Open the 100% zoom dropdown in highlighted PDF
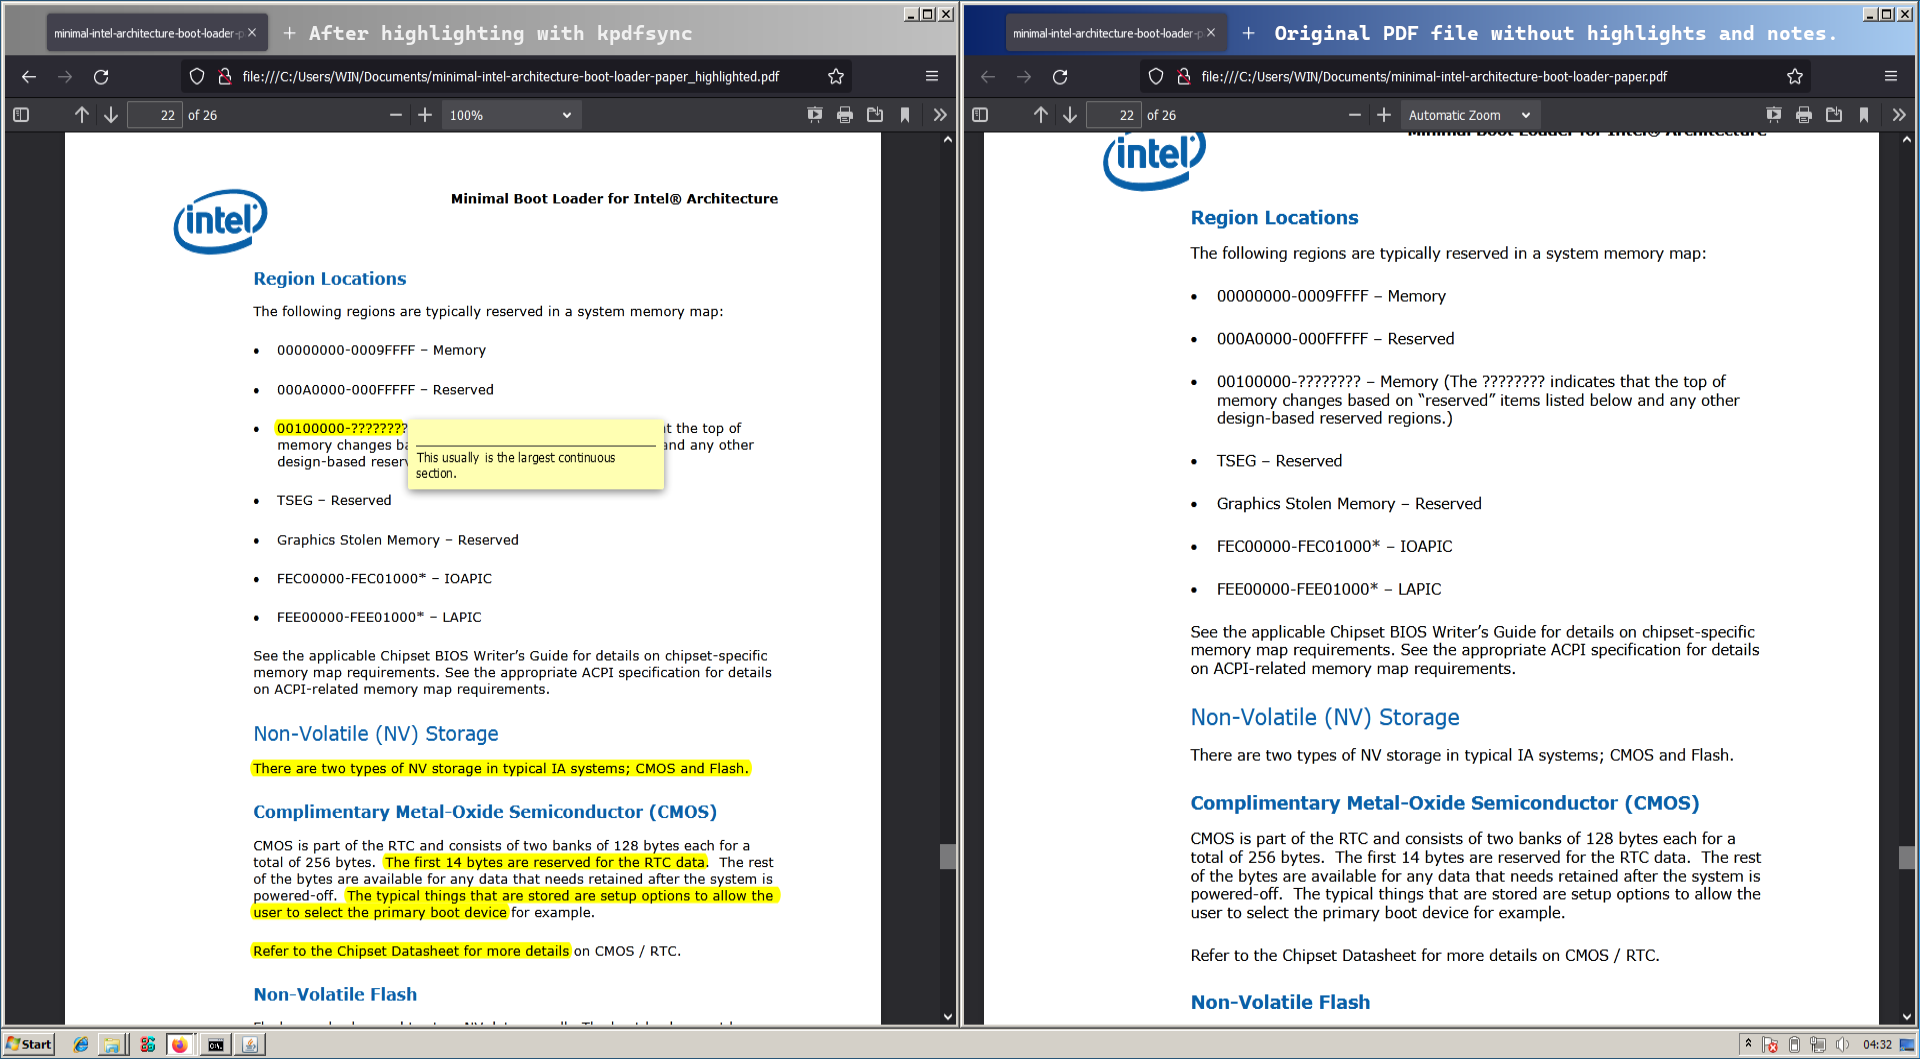This screenshot has width=1920, height=1059. 511,115
